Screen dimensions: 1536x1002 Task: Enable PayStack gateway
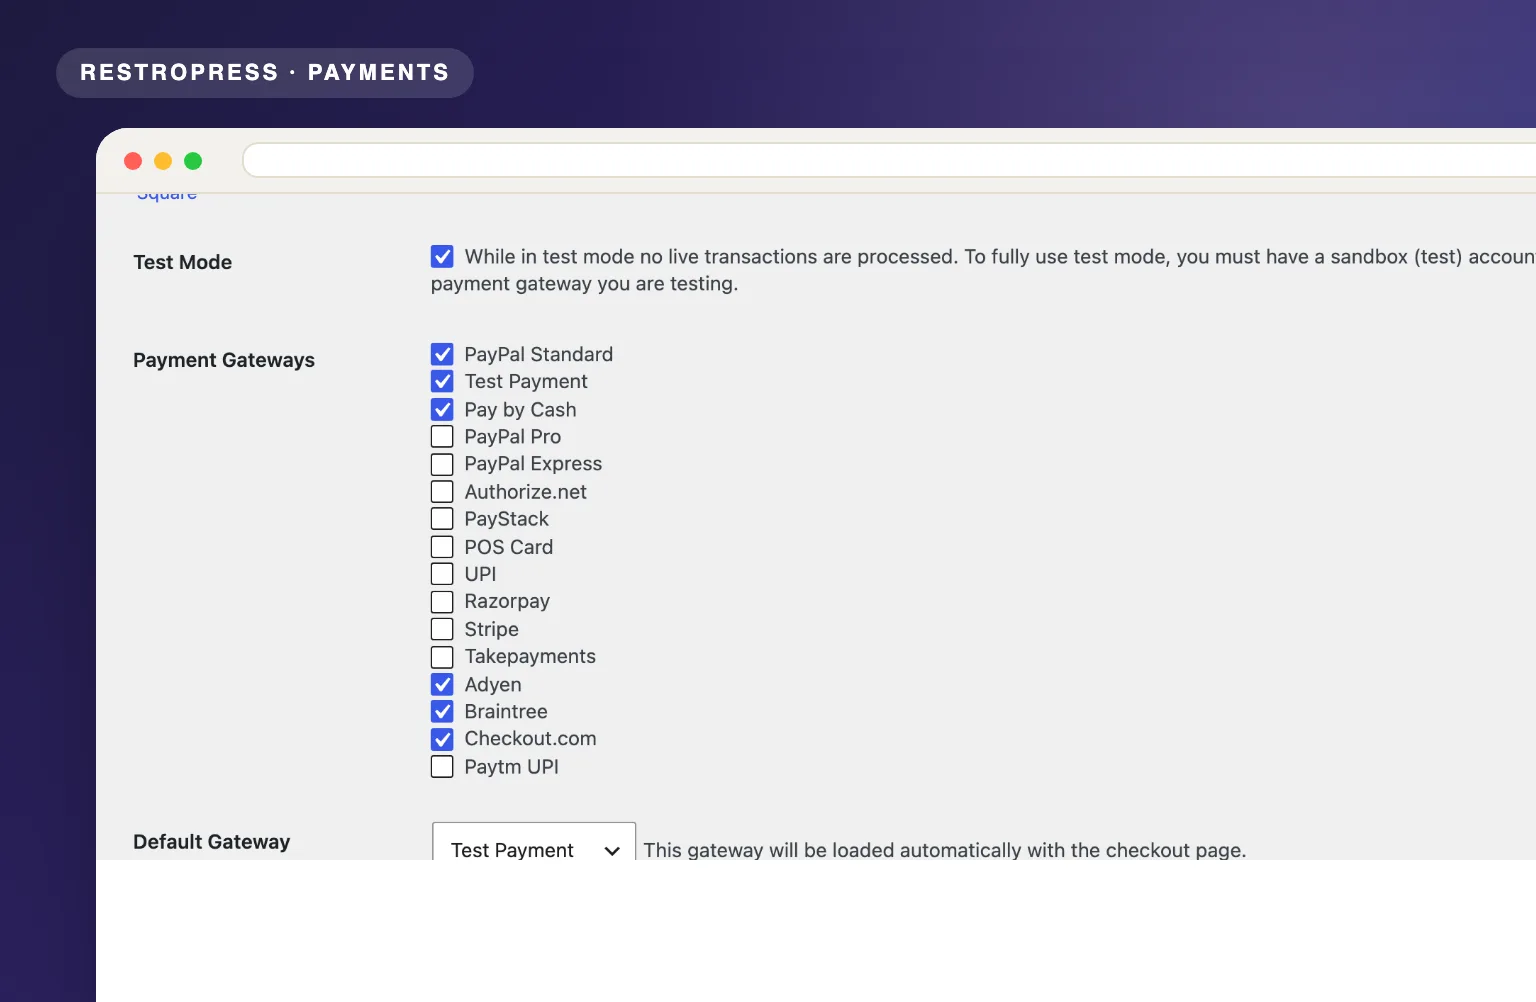442,518
